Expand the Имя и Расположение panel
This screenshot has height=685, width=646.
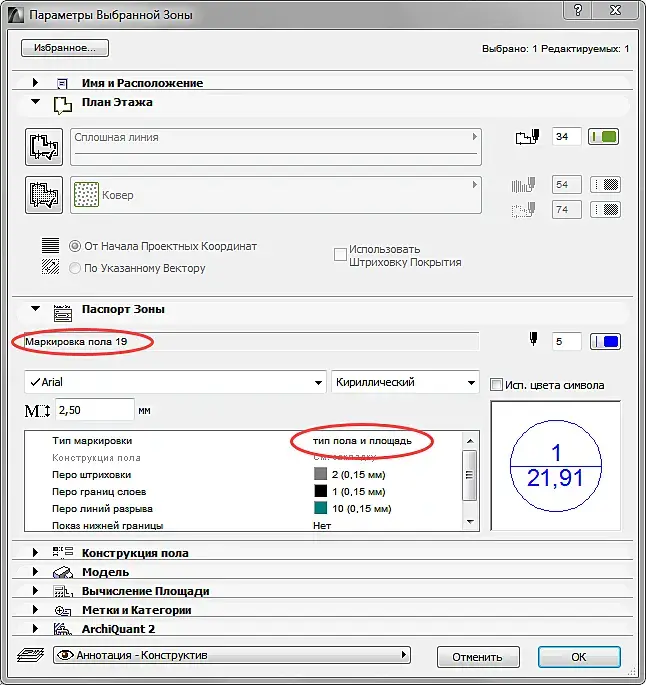tap(35, 82)
